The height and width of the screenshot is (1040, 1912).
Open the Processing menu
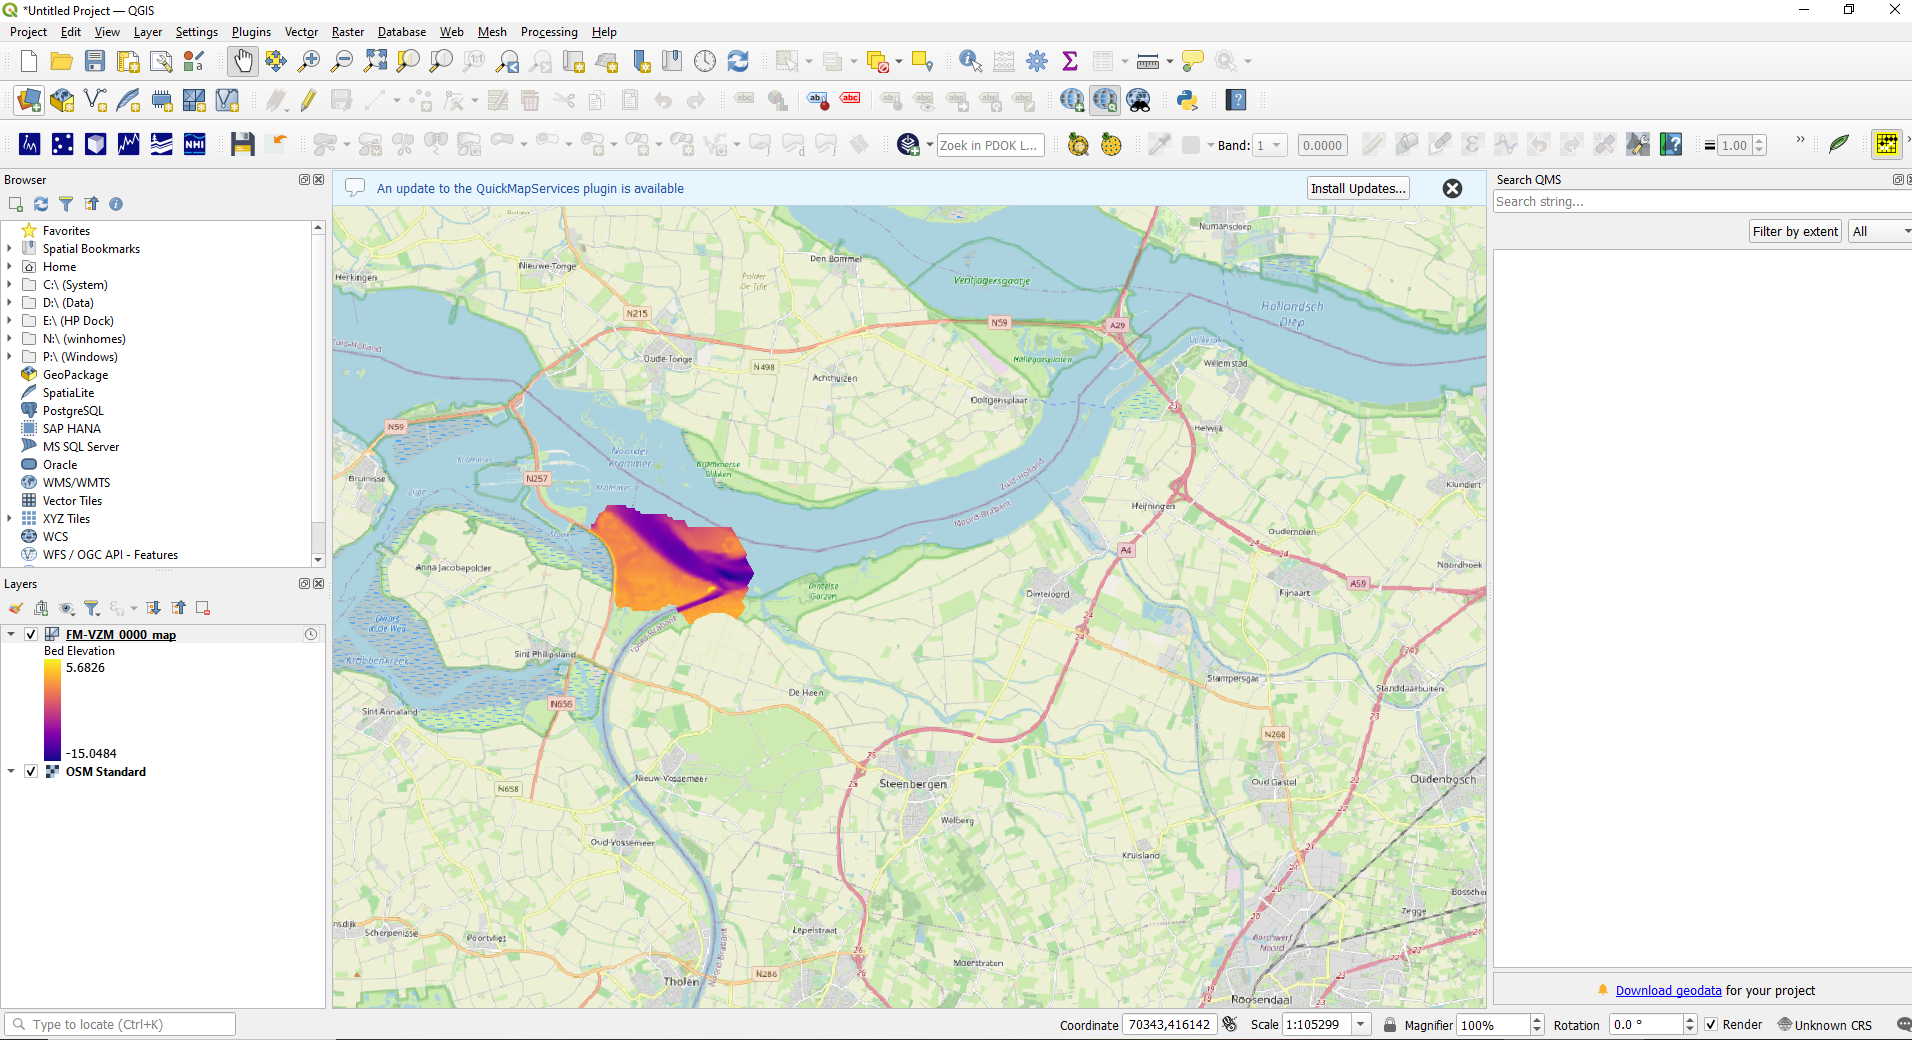[x=549, y=32]
